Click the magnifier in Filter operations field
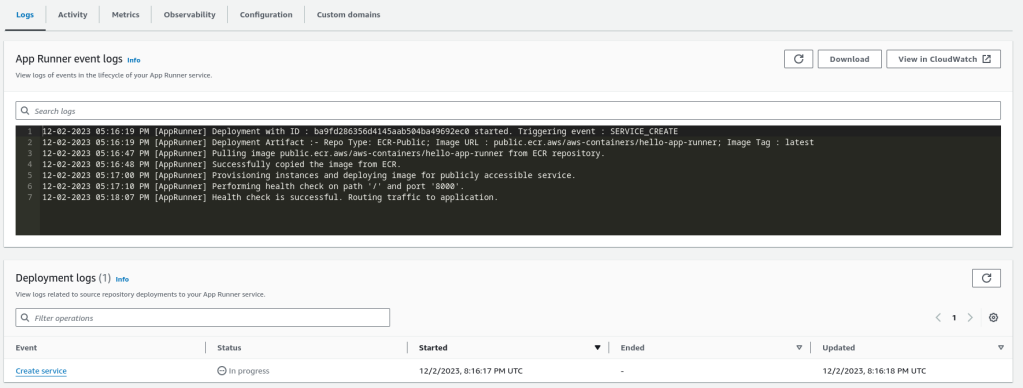This screenshot has height=388, width=1023. 25,318
